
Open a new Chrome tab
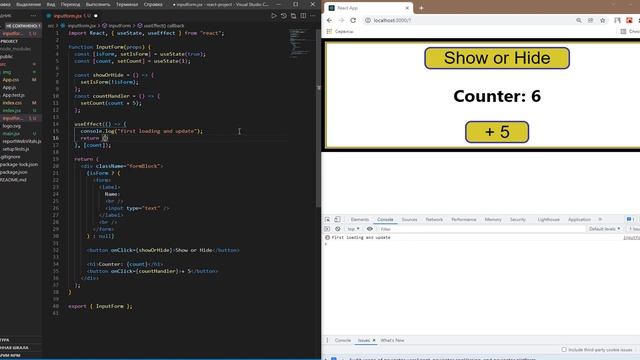click(x=421, y=8)
